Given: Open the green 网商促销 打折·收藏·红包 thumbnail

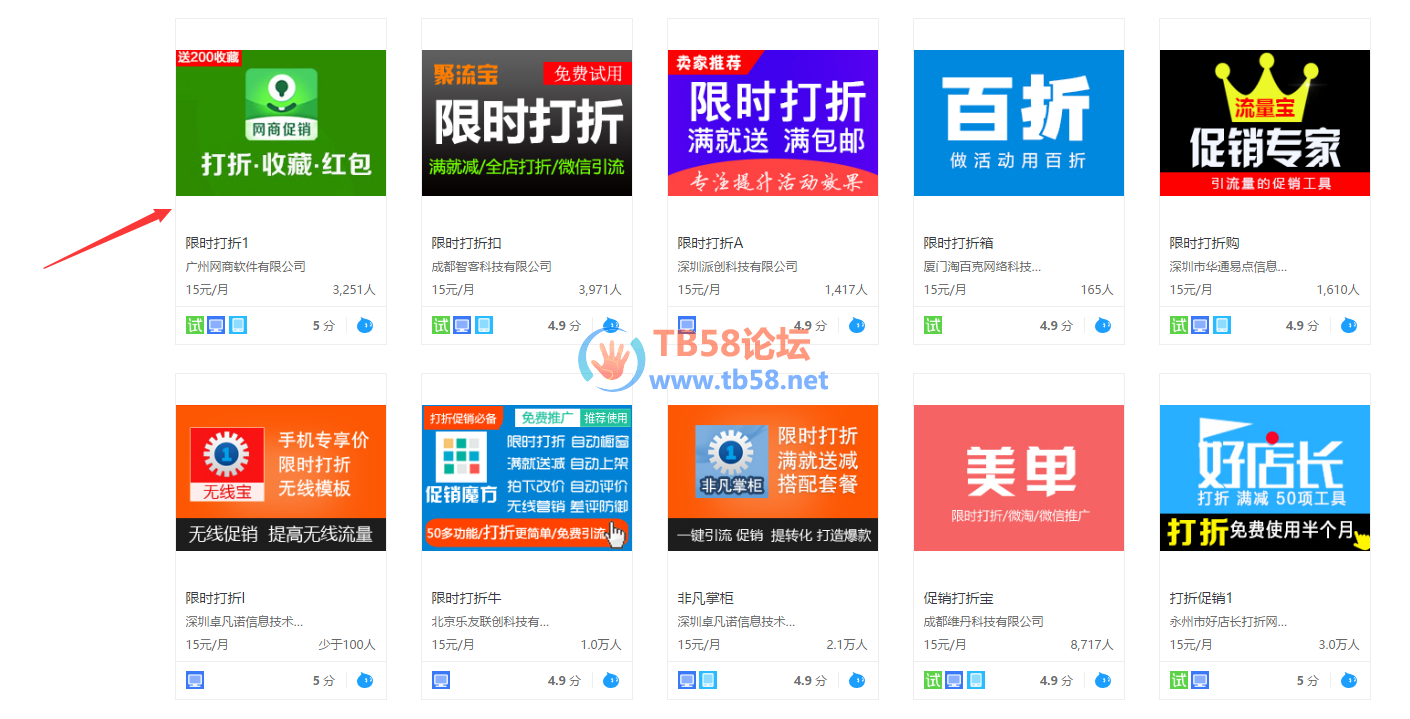Looking at the screenshot, I should point(281,123).
